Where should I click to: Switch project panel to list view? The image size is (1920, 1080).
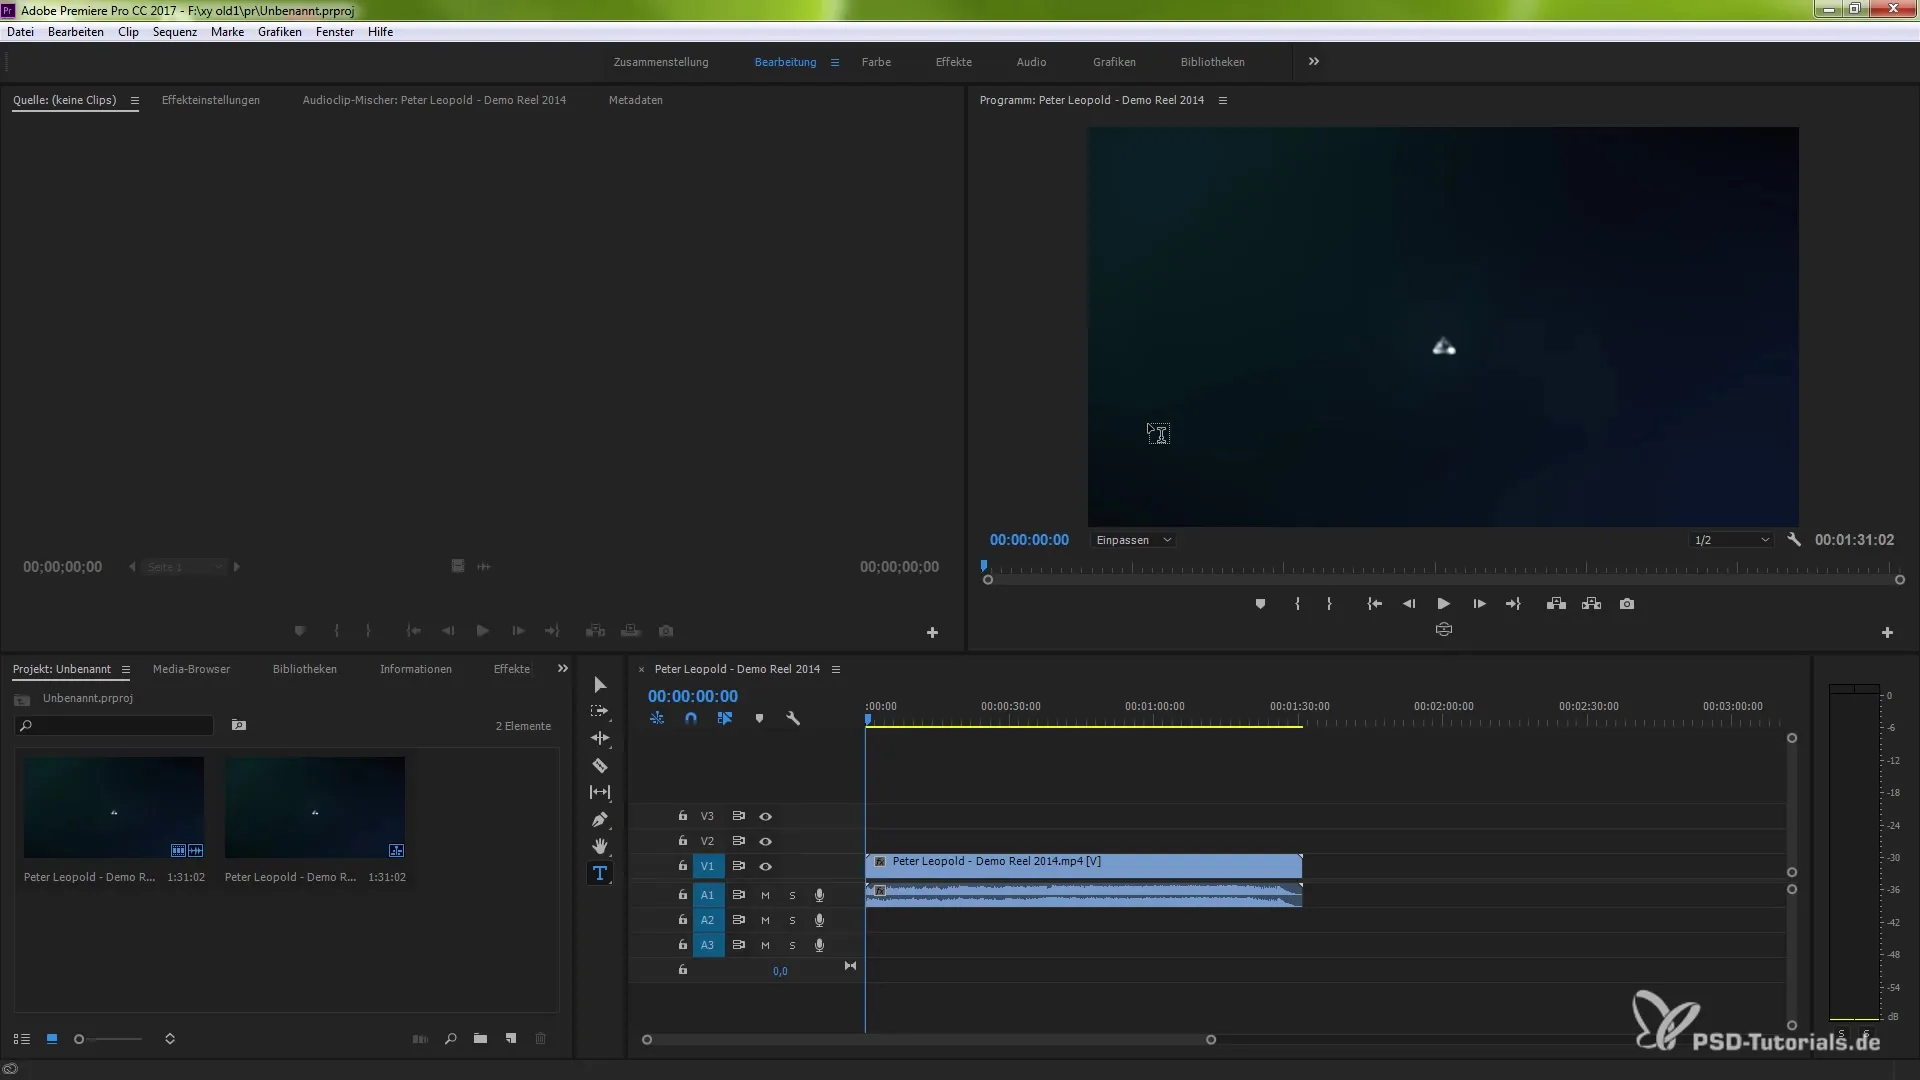pyautogui.click(x=21, y=1039)
